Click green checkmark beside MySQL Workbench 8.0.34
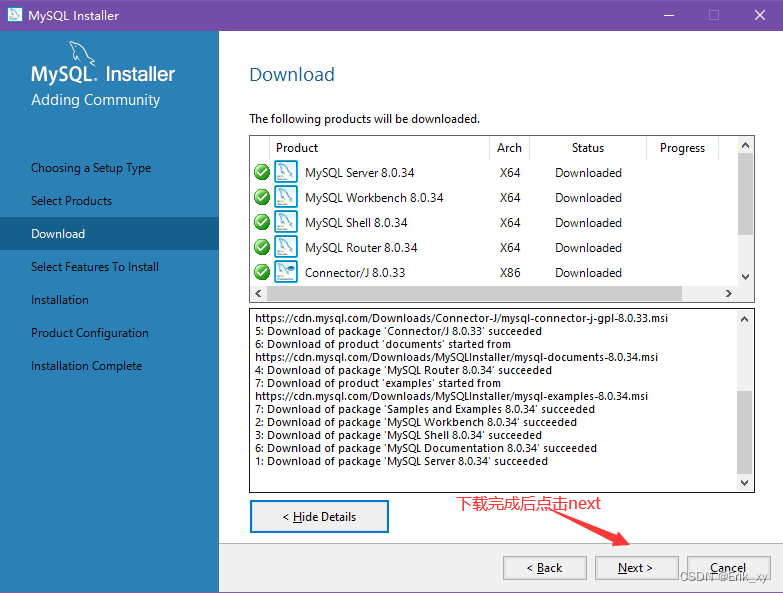The width and height of the screenshot is (783, 593). click(x=262, y=197)
